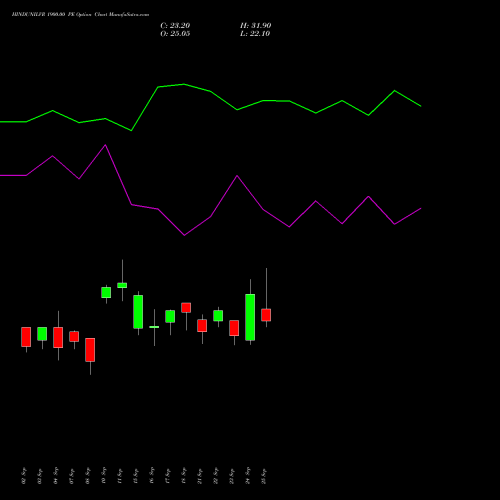Click the low value L: 22.10
Viewport: 500px width, 500px height.
pyautogui.click(x=255, y=34)
